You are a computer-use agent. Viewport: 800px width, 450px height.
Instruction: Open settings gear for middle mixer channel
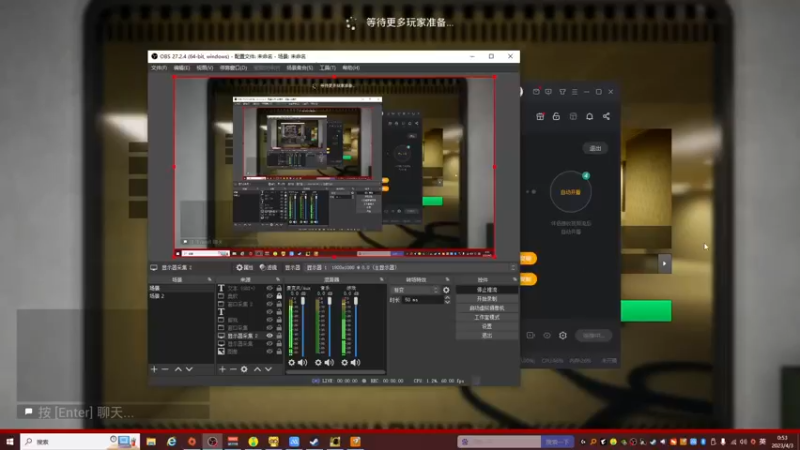pyautogui.click(x=318, y=362)
